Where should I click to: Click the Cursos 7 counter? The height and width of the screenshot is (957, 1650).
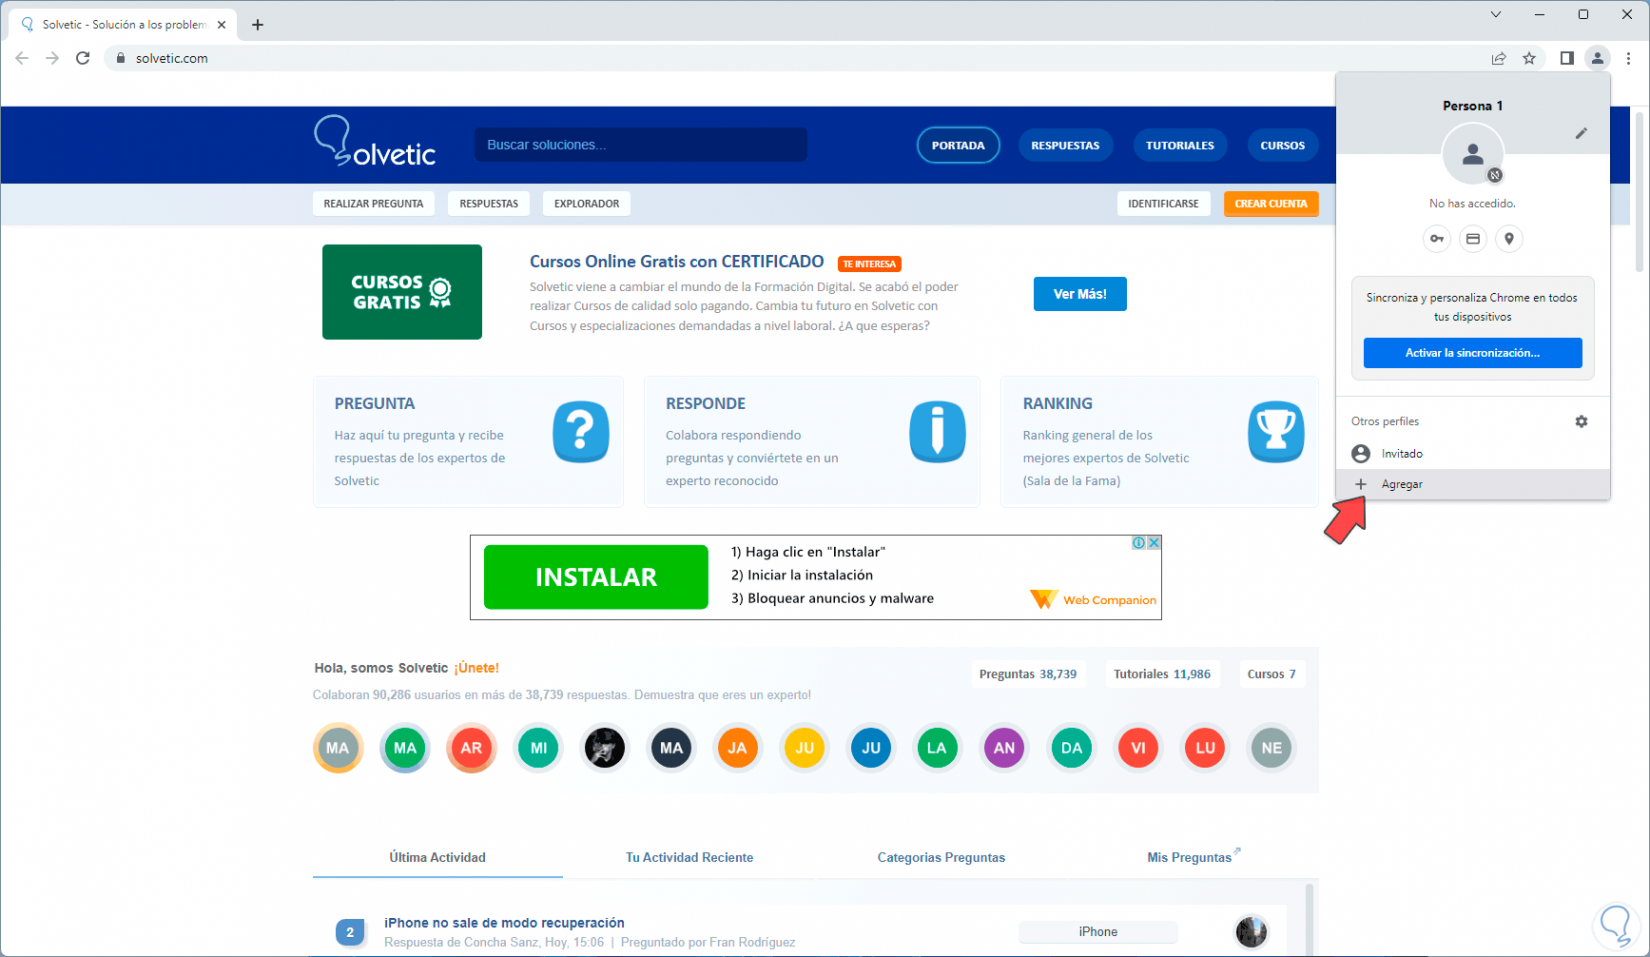click(1271, 674)
